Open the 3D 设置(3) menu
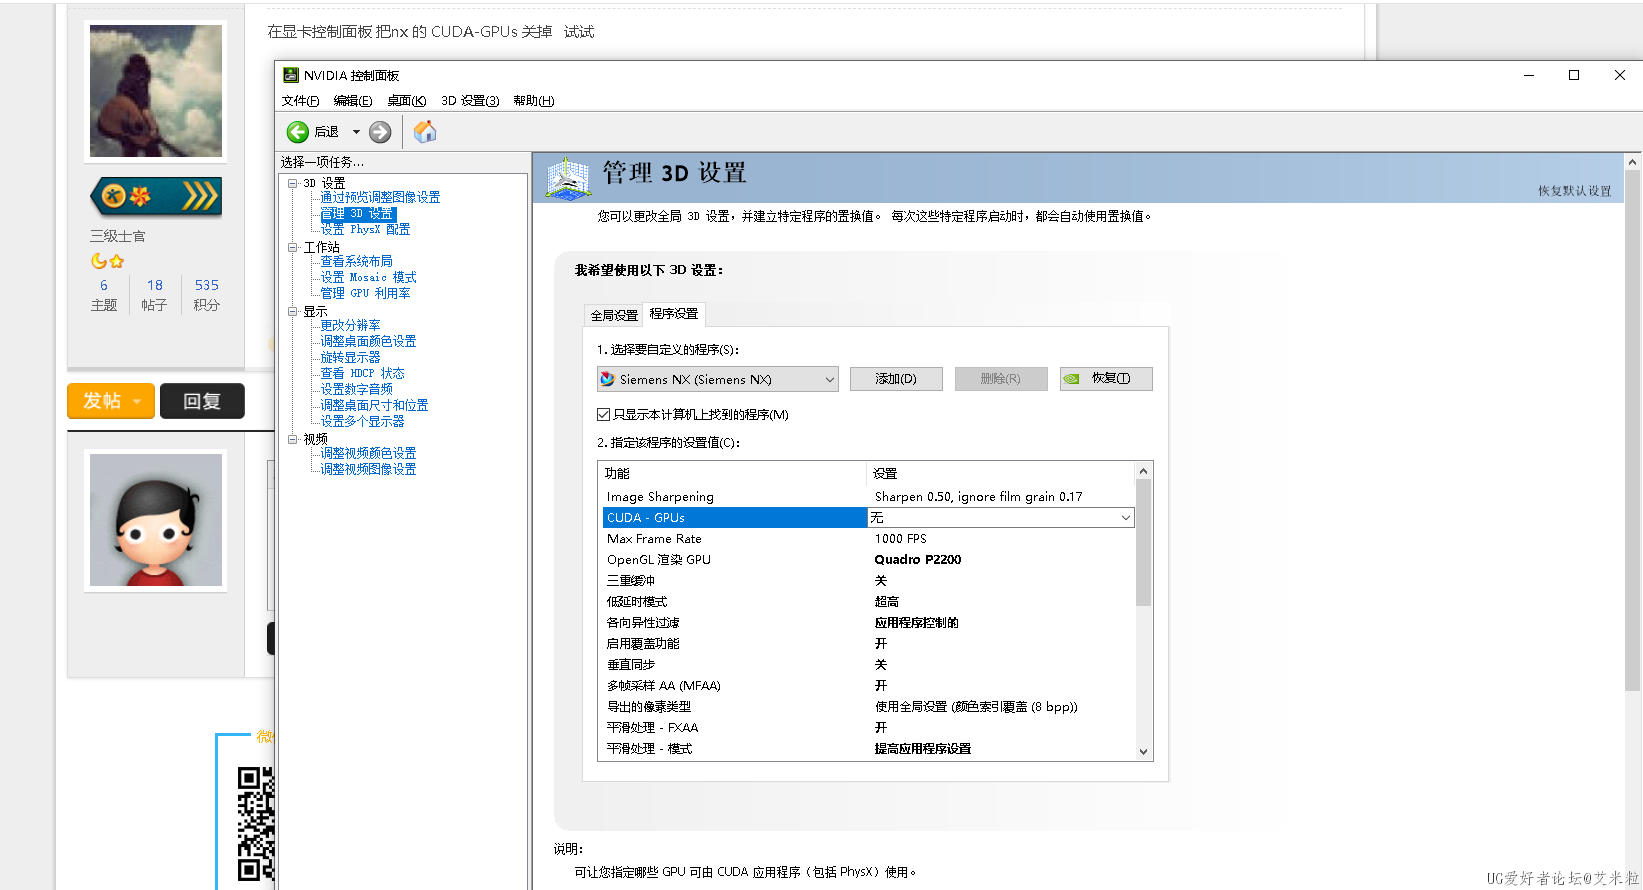This screenshot has height=890, width=1643. (470, 101)
